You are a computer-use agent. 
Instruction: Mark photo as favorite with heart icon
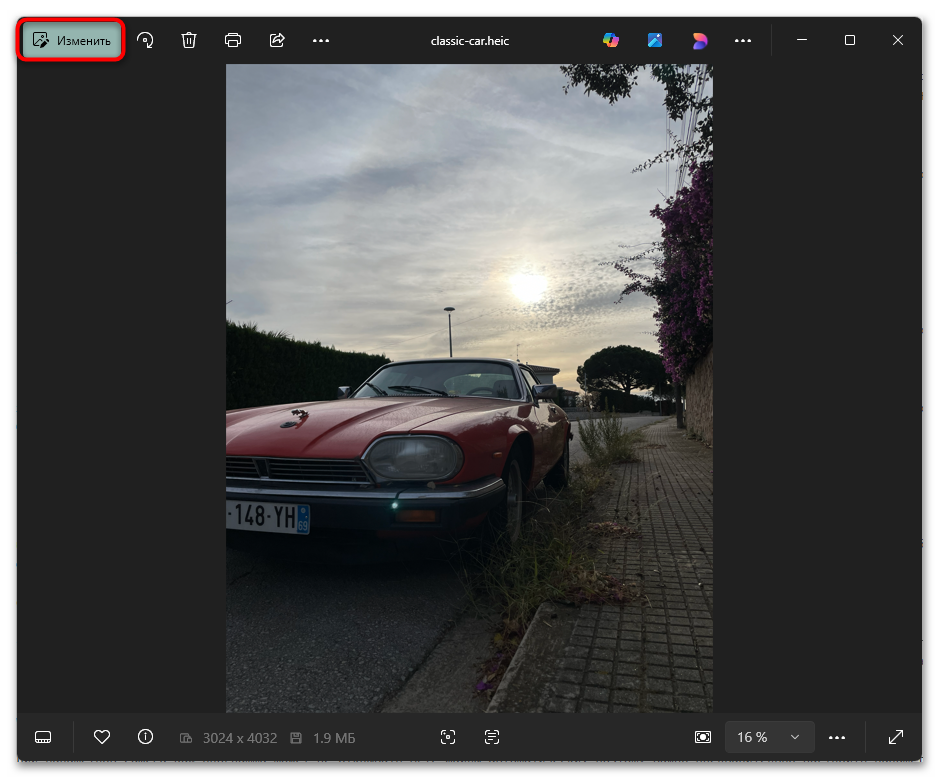click(101, 737)
